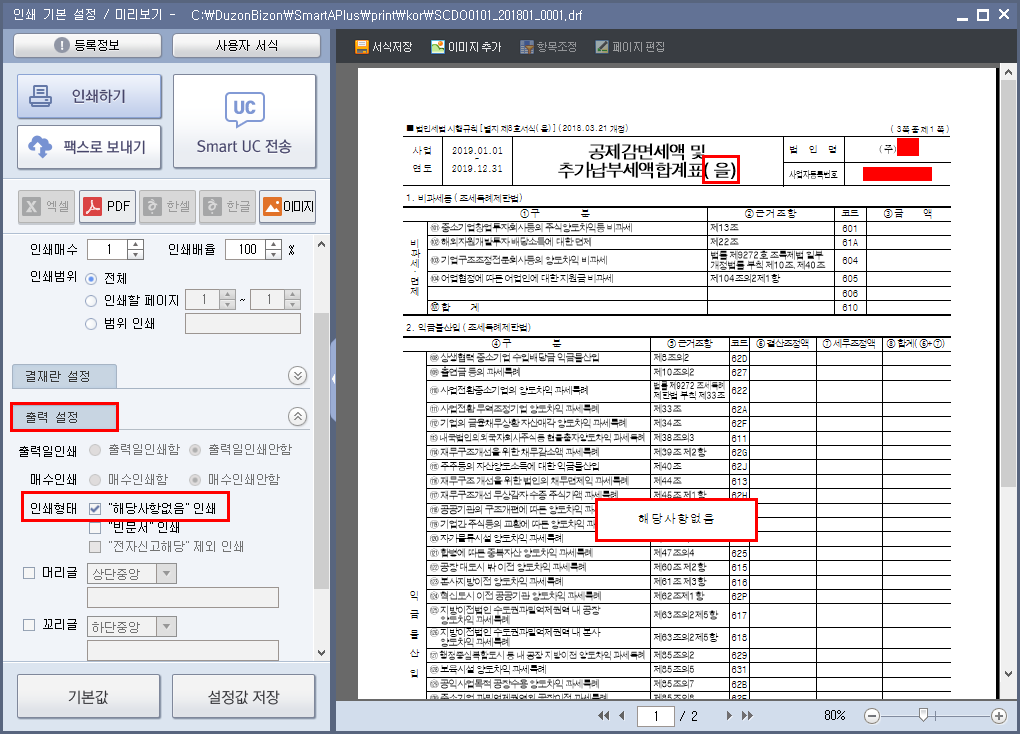Export the preview as 이미지
The width and height of the screenshot is (1020, 734).
287,207
